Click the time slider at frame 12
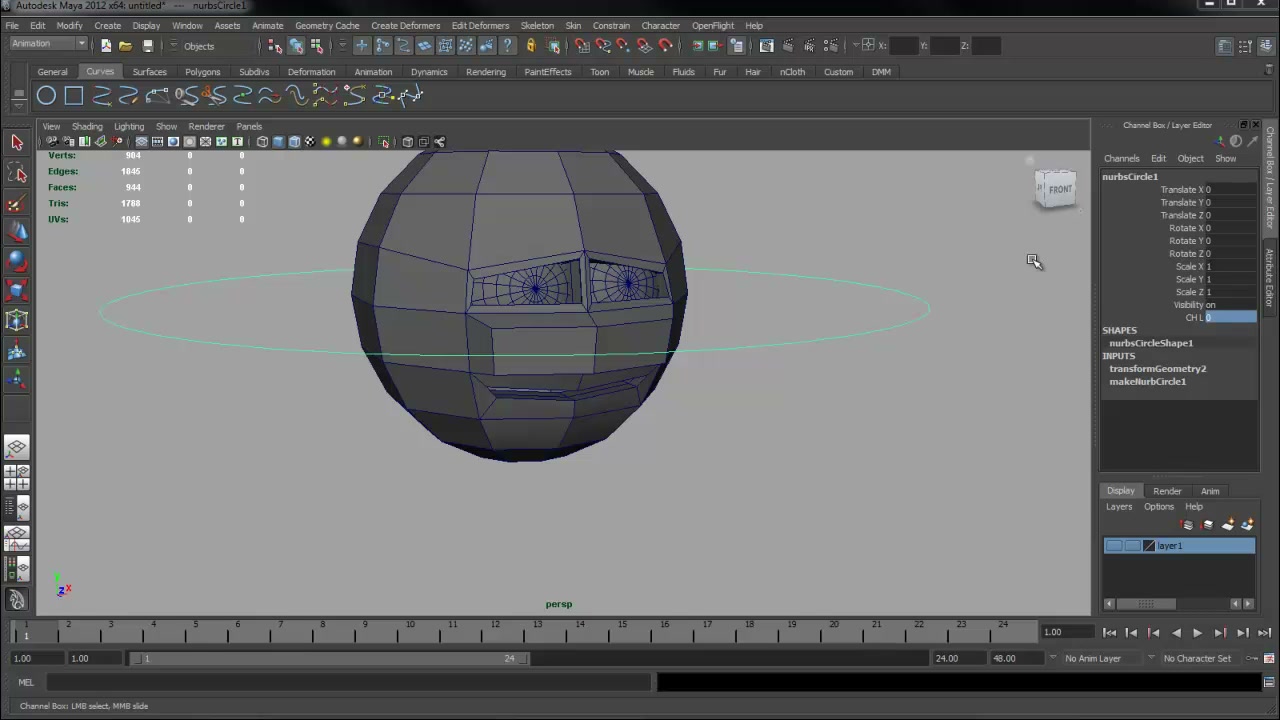Image resolution: width=1280 pixels, height=720 pixels. [x=494, y=631]
